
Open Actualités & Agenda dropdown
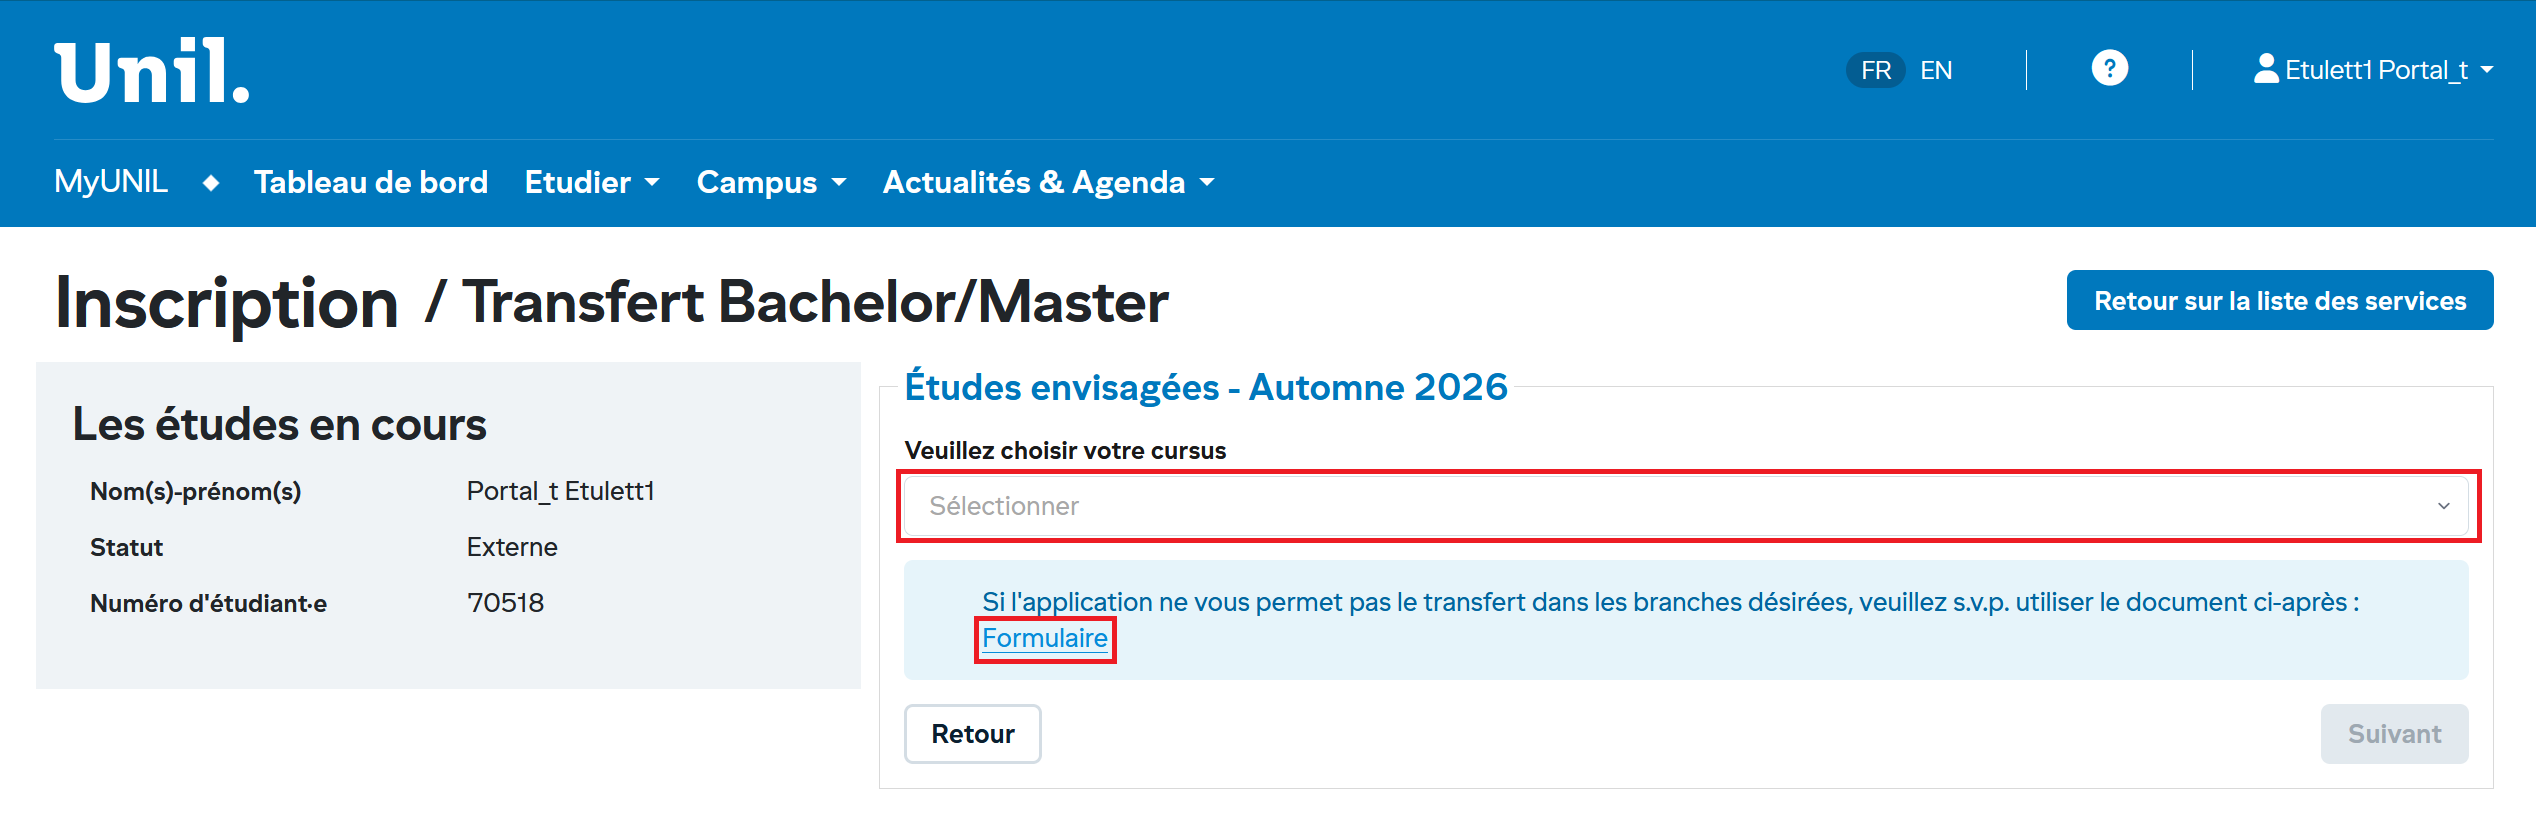coord(1048,183)
